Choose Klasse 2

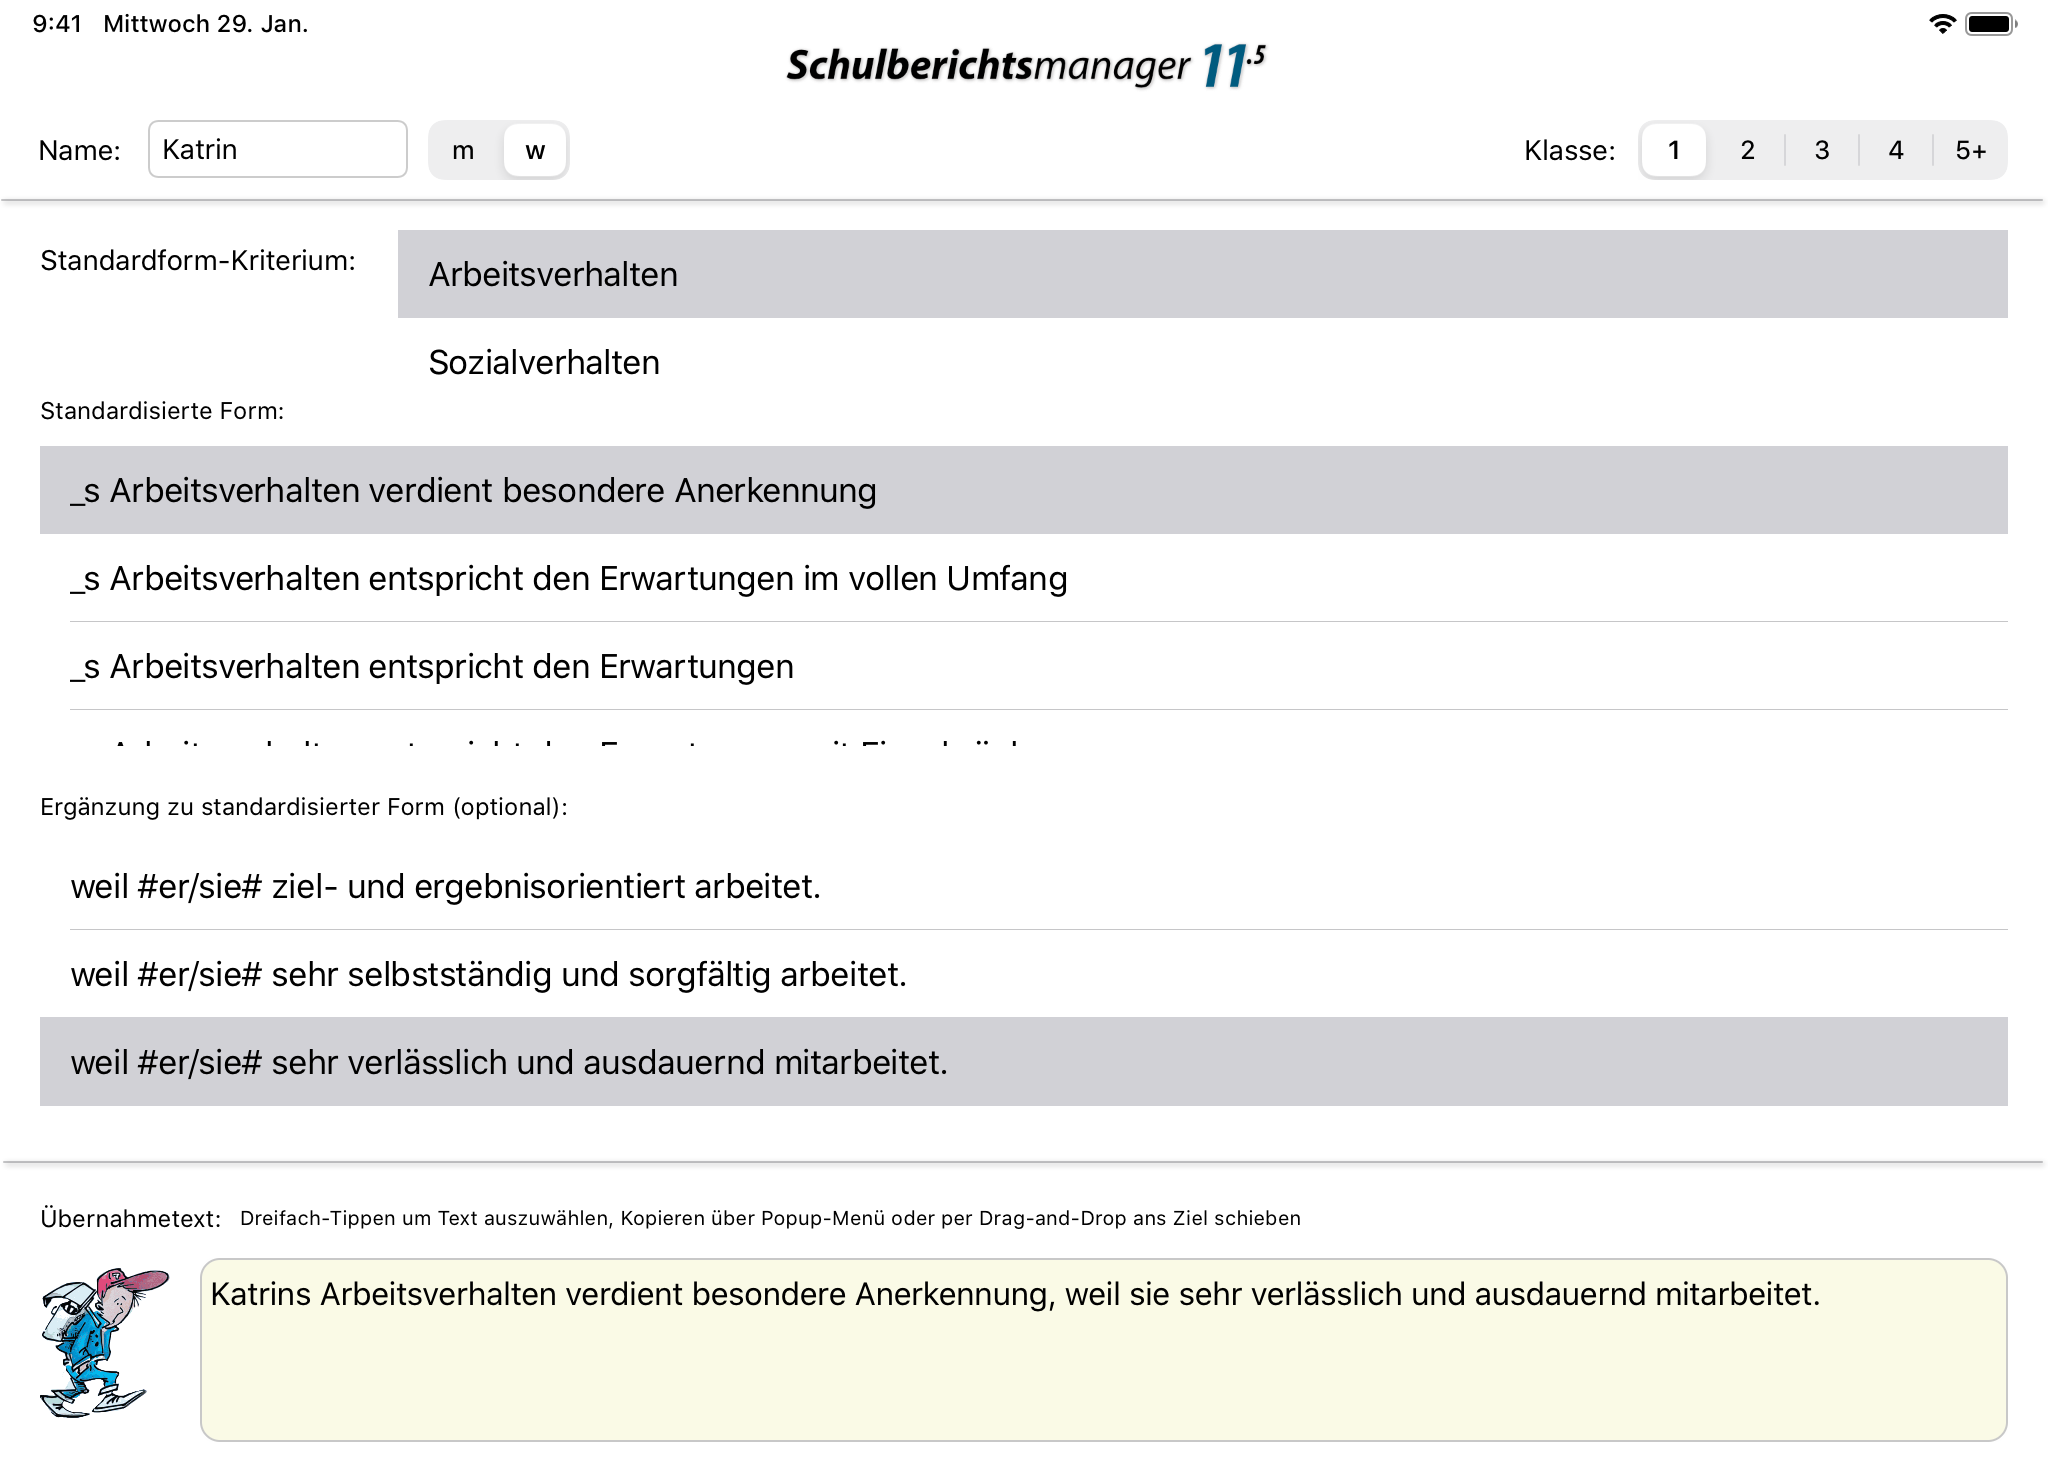(x=1747, y=150)
